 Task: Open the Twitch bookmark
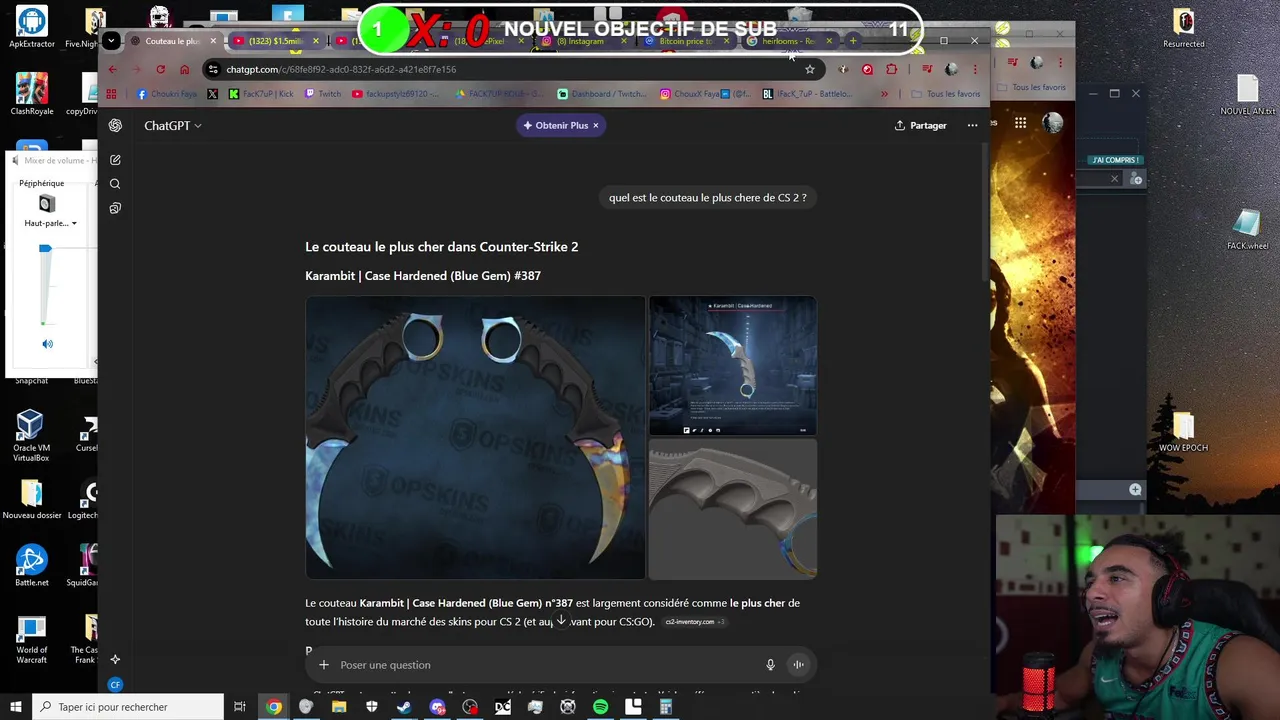point(323,94)
